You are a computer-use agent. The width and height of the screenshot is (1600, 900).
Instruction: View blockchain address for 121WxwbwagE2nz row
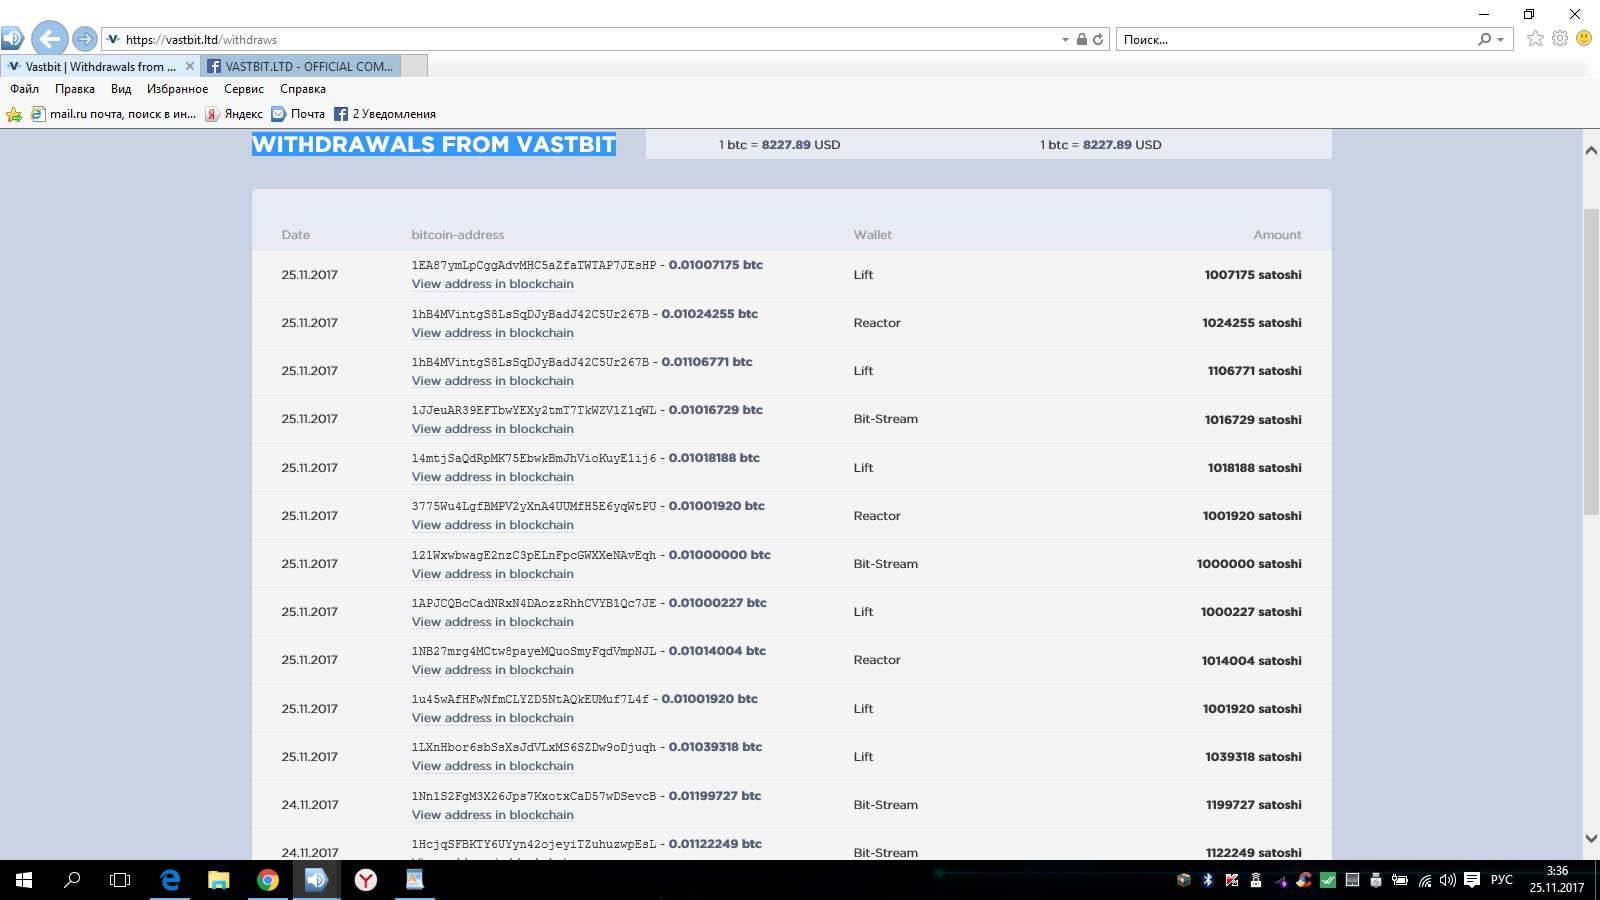click(x=493, y=574)
